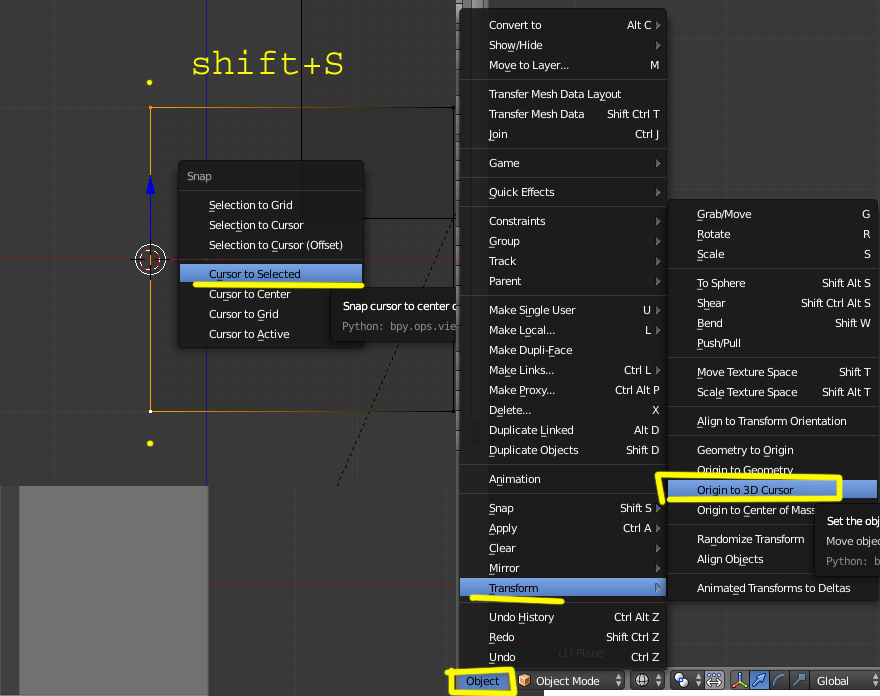Expand the Quick Effects submenu
This screenshot has width=880, height=696.
(x=563, y=192)
